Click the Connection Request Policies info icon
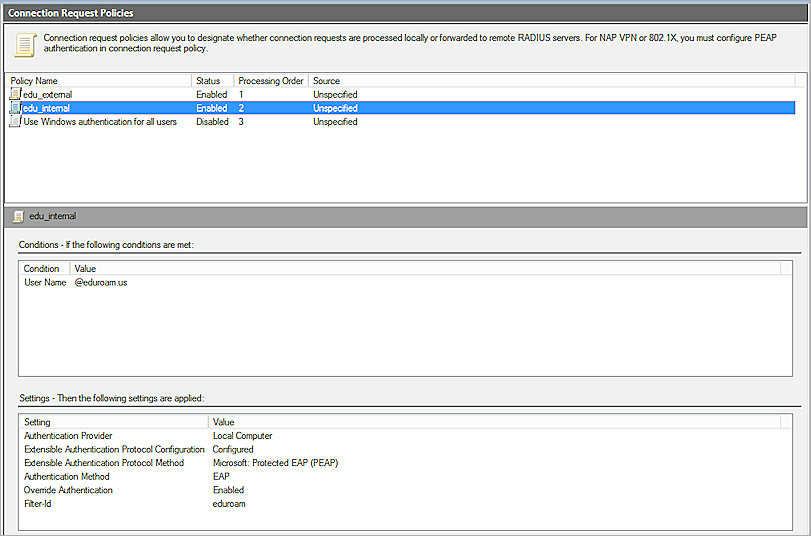The height and width of the screenshot is (536, 811). click(x=26, y=44)
